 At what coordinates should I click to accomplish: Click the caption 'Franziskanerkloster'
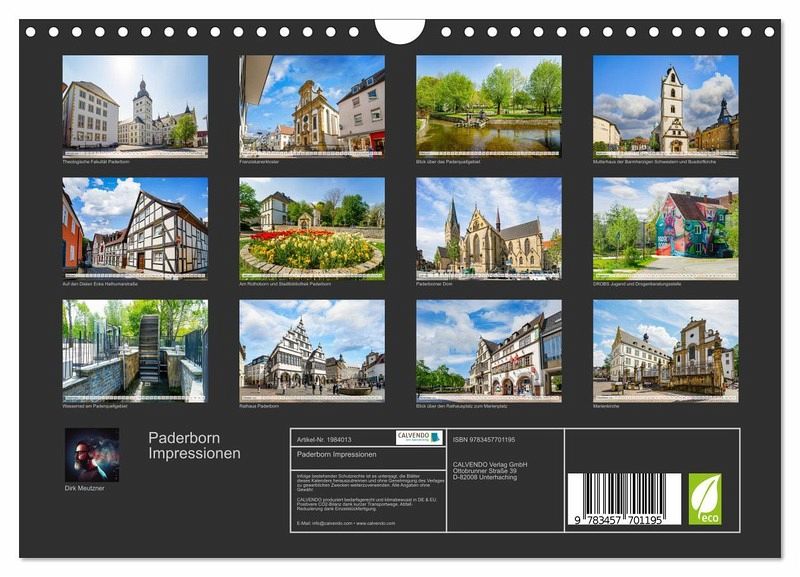click(x=259, y=162)
